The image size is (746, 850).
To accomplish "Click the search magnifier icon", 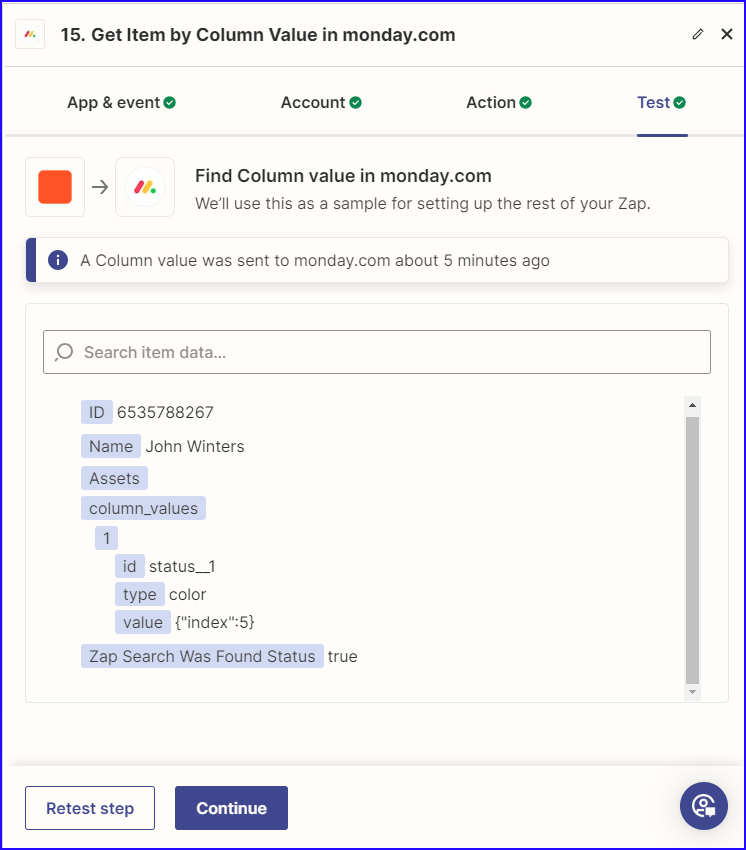I will 65,352.
